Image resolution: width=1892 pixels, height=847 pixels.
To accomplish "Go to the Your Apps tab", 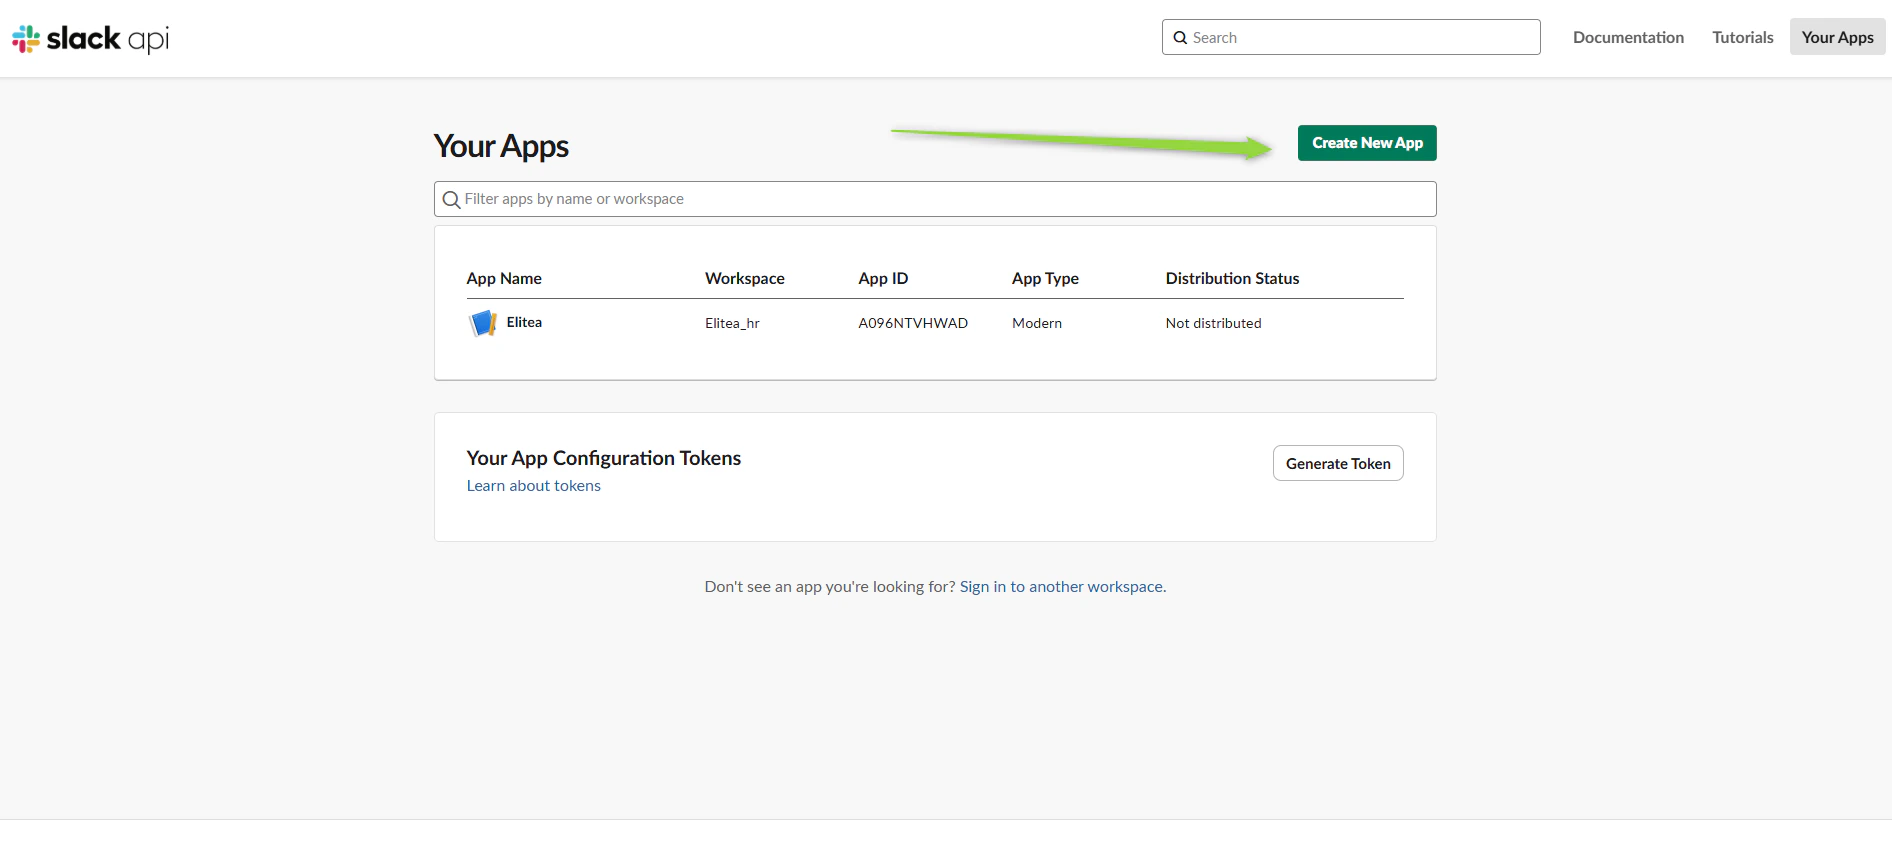I will 1837,37.
